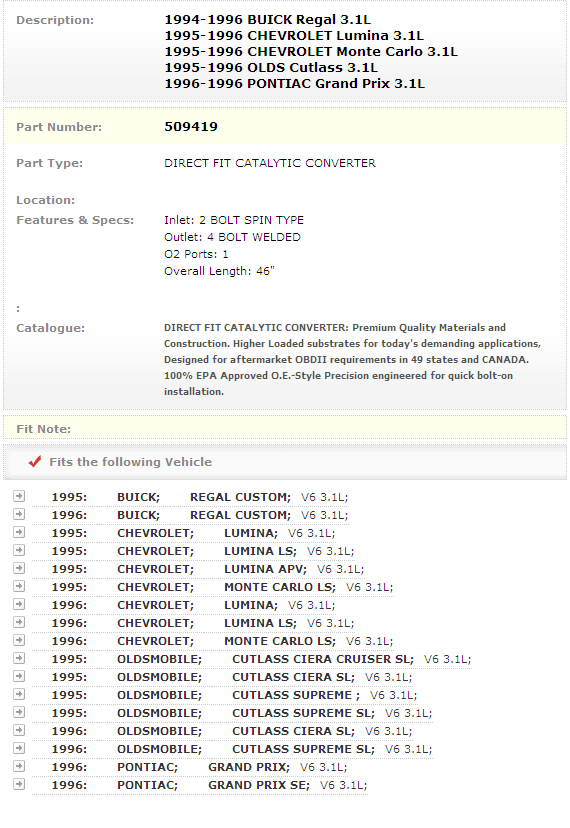
Task: Click the Fits the following Vehicle header
Action: 130,462
